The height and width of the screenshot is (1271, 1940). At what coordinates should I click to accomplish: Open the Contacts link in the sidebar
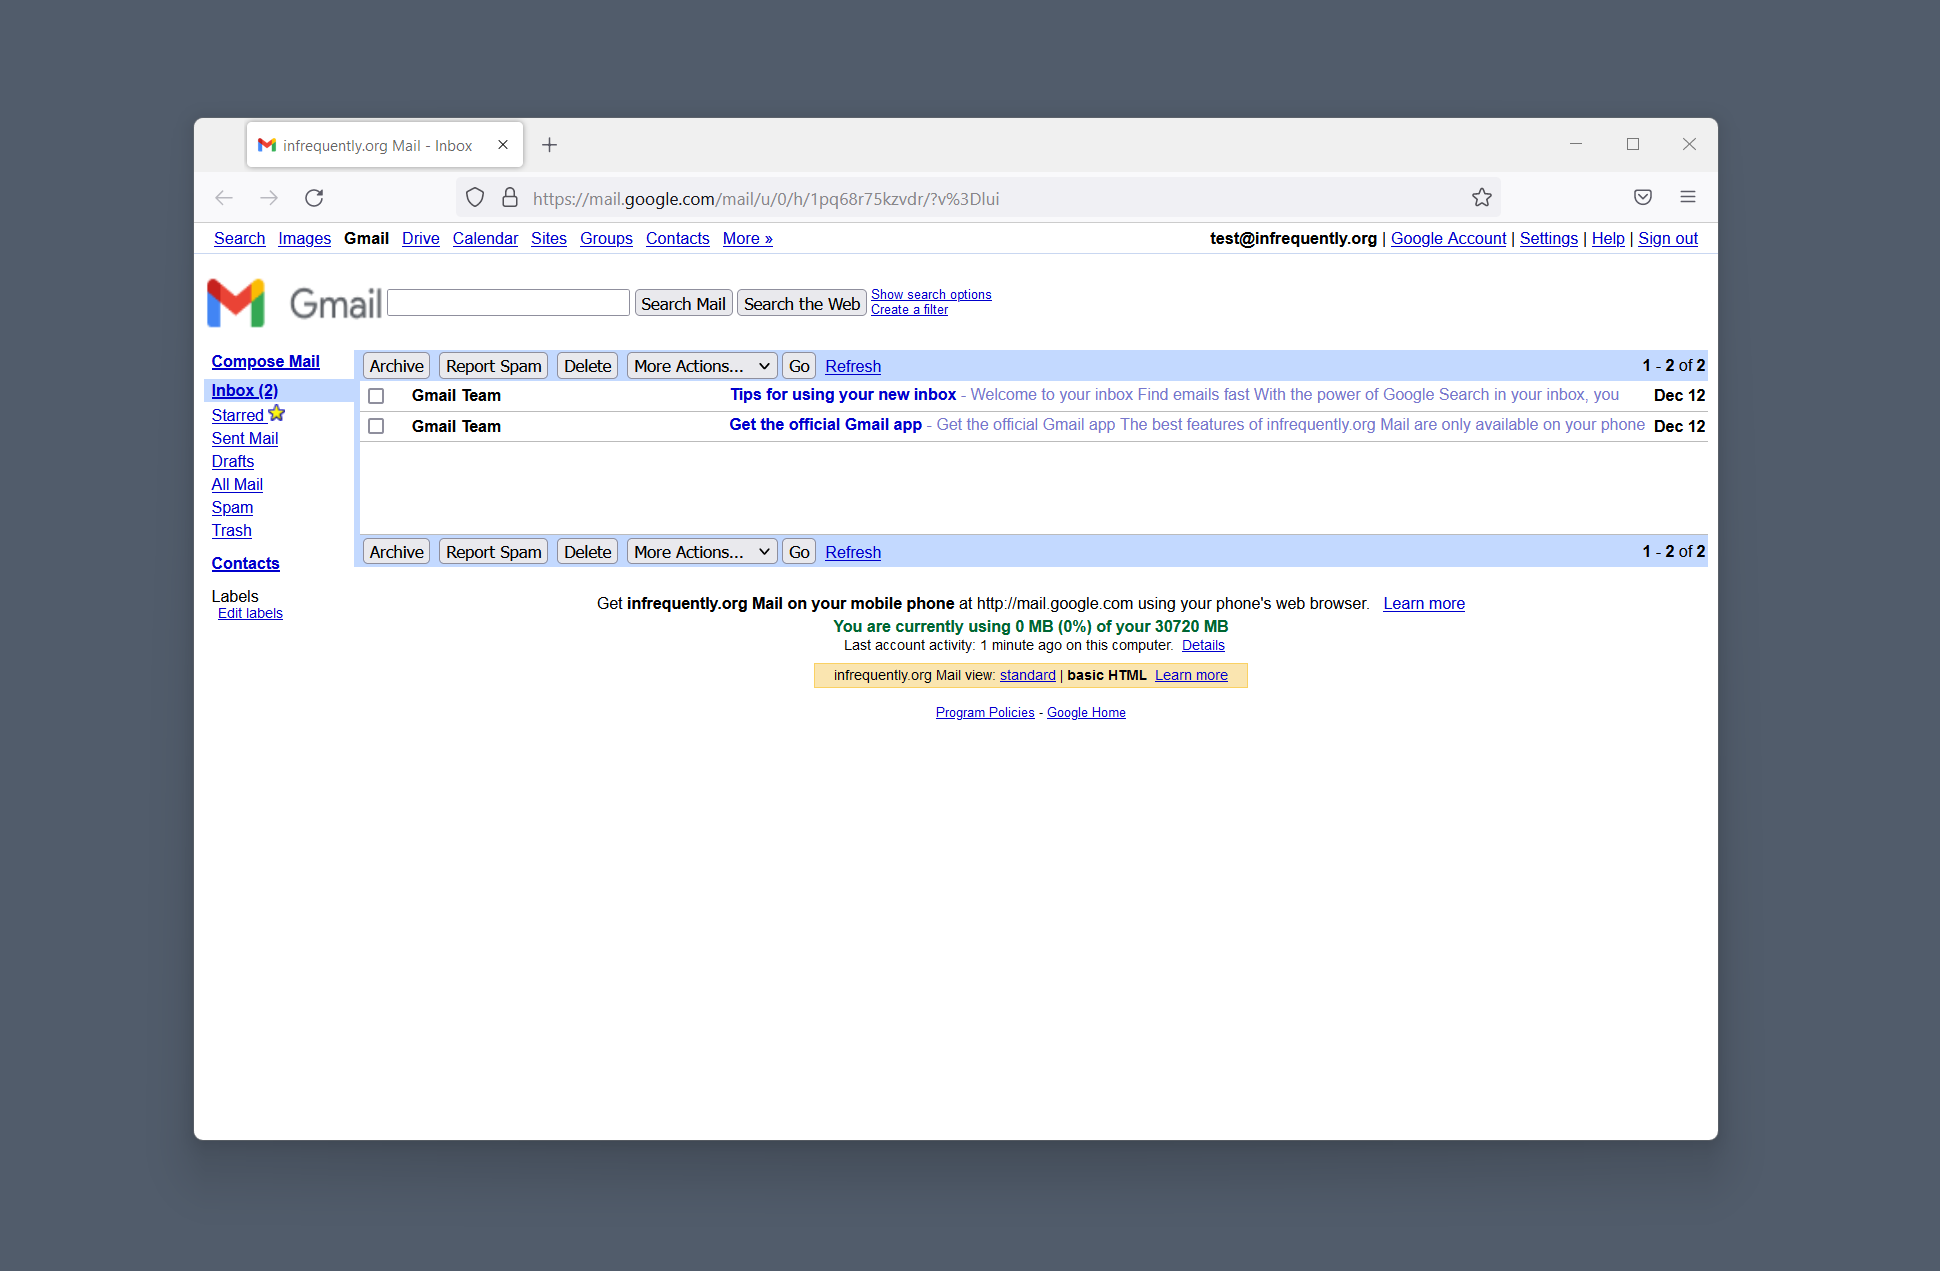coord(245,563)
